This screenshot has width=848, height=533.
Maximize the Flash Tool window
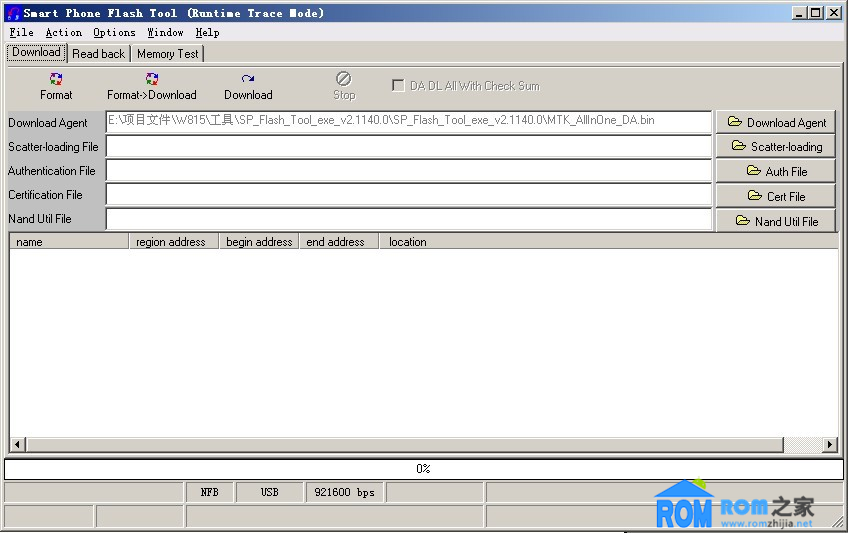[x=816, y=13]
